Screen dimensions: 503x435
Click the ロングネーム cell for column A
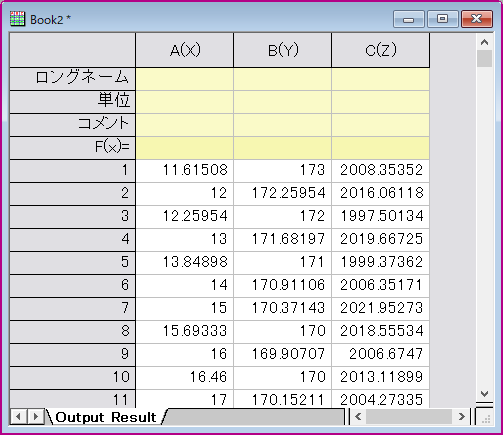(185, 79)
